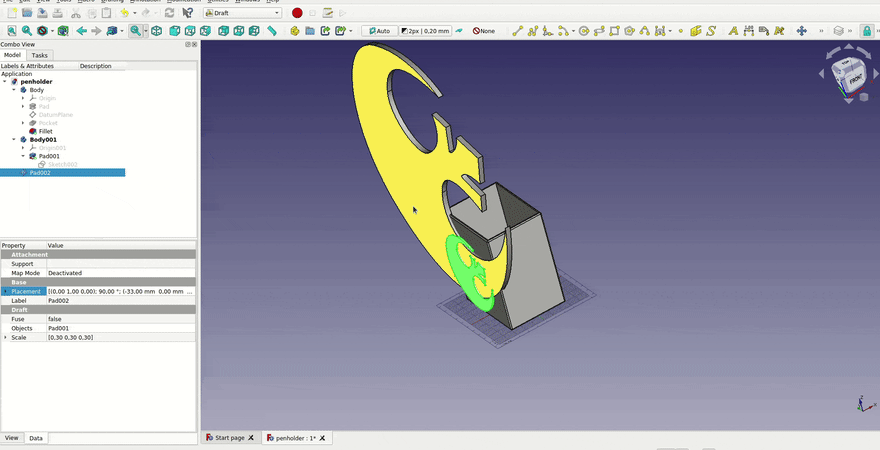This screenshot has width=880, height=450.
Task: Open the draw style dropdown arrow
Action: coord(53,31)
